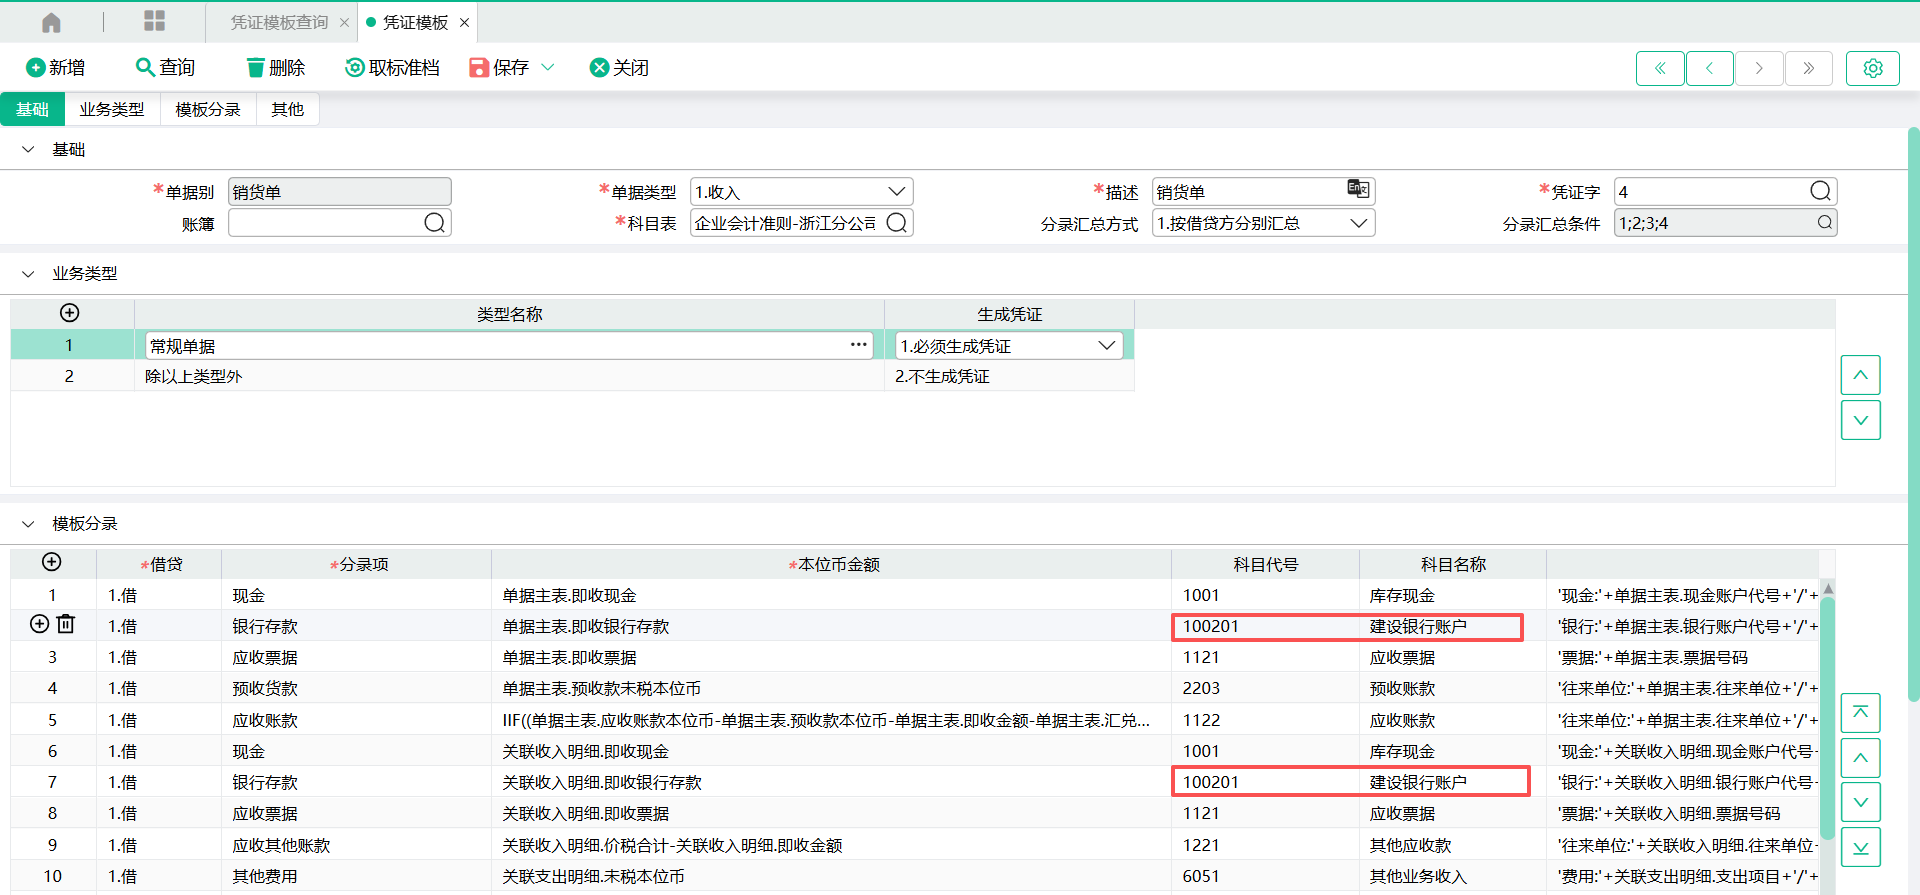Jump to the last record
The width and height of the screenshot is (1920, 895).
coord(1809,68)
